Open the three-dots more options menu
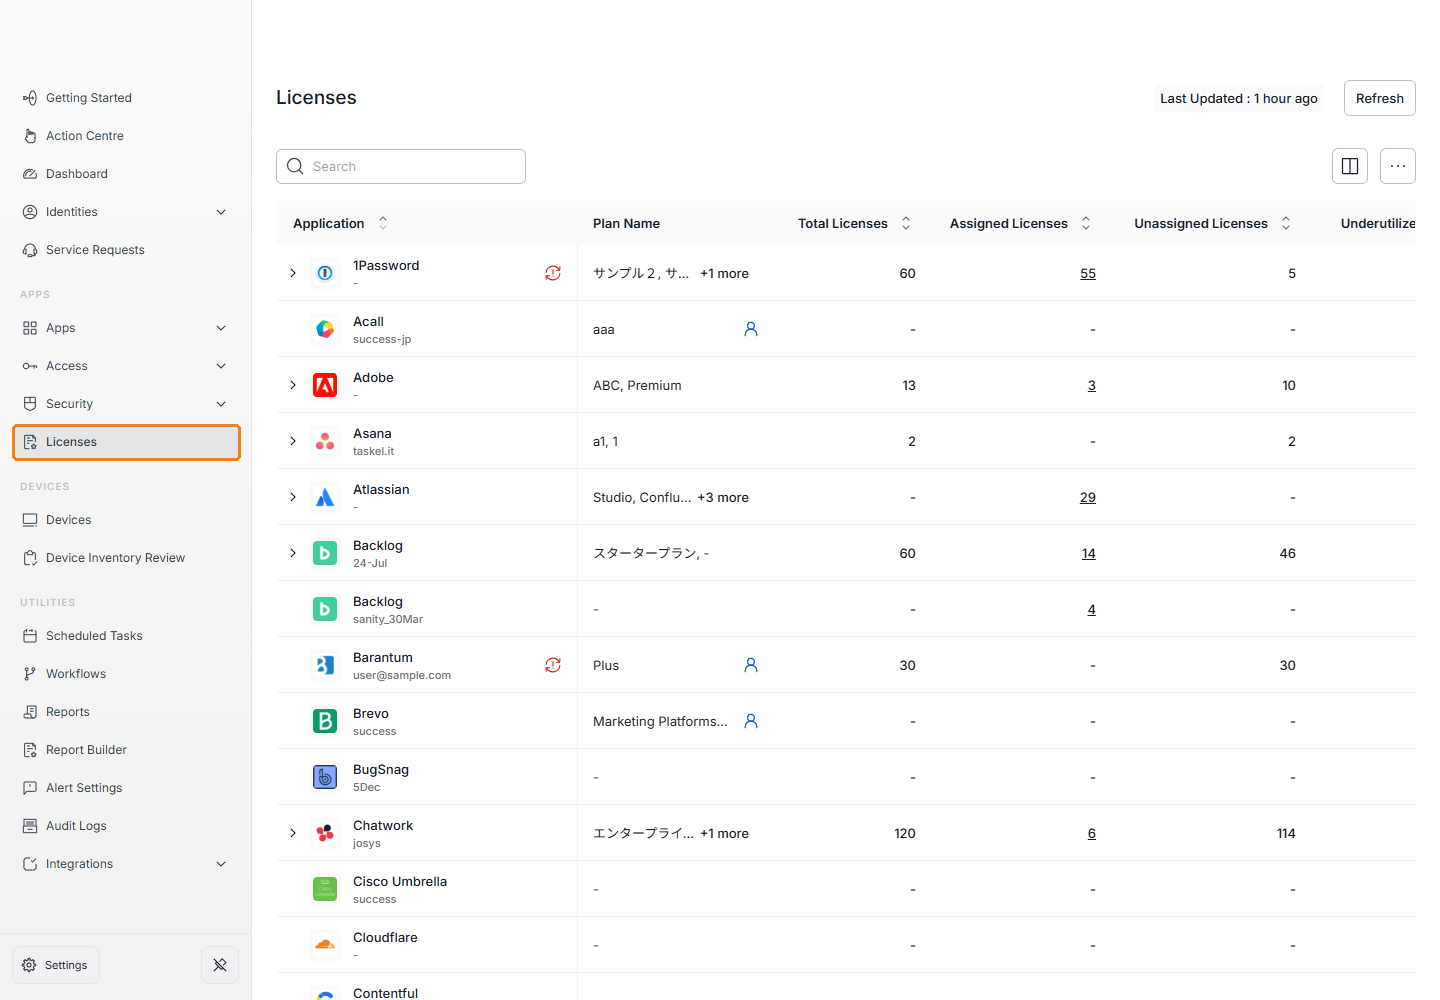This screenshot has height=1000, width=1440. (x=1398, y=166)
